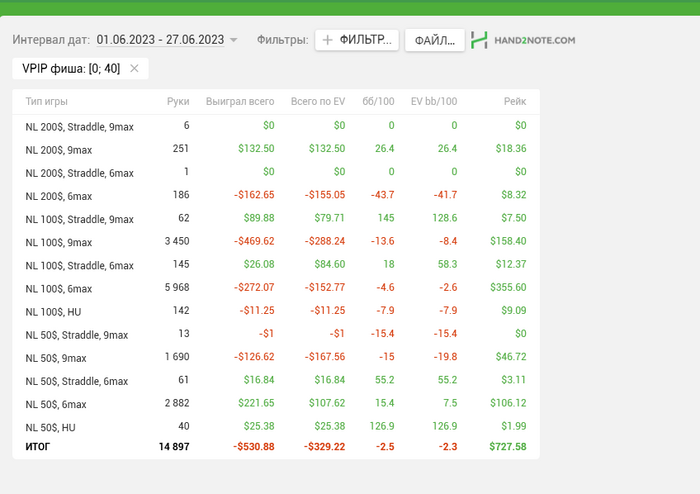Click the bb/100 value 145
This screenshot has height=494, width=700.
386,218
